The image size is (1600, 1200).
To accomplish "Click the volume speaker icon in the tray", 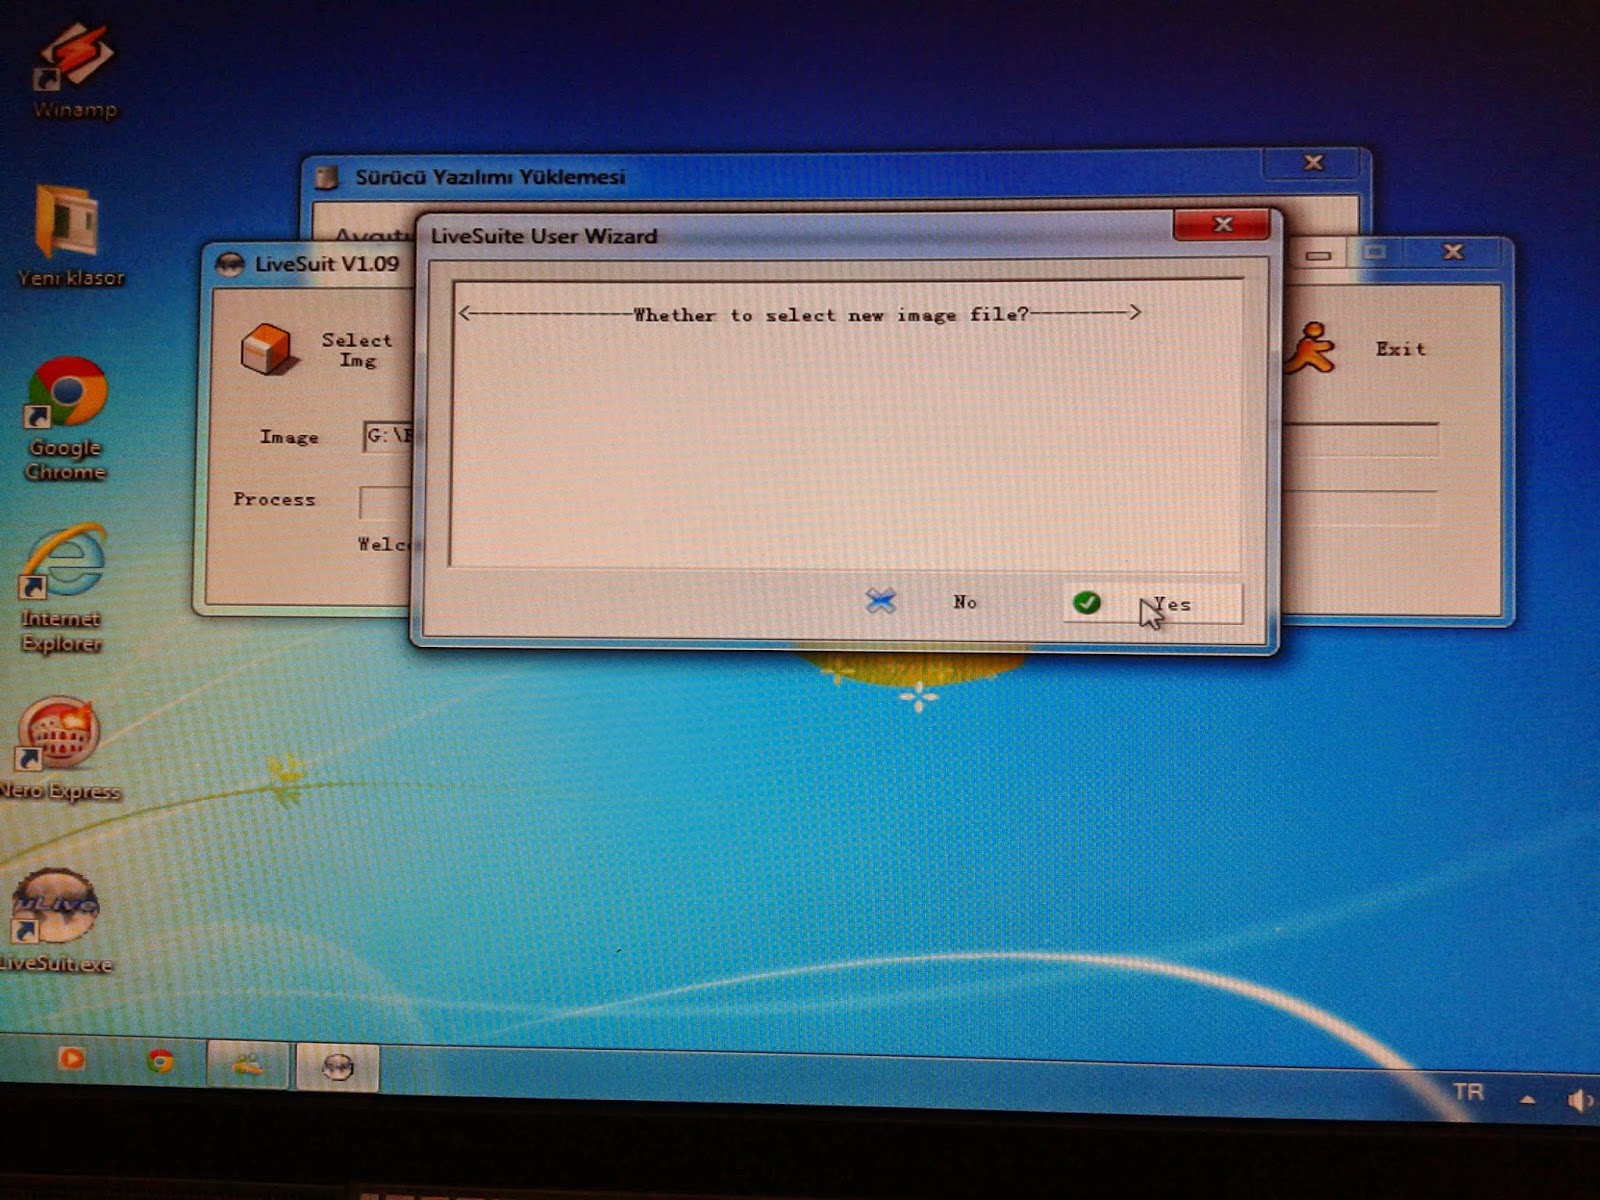I will click(1580, 1101).
